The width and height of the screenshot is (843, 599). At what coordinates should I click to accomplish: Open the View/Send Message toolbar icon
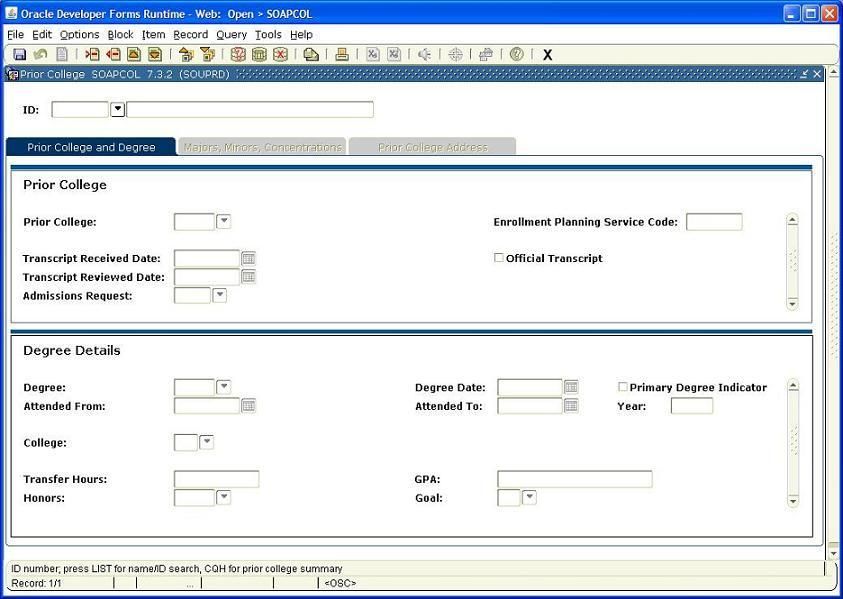(311, 54)
